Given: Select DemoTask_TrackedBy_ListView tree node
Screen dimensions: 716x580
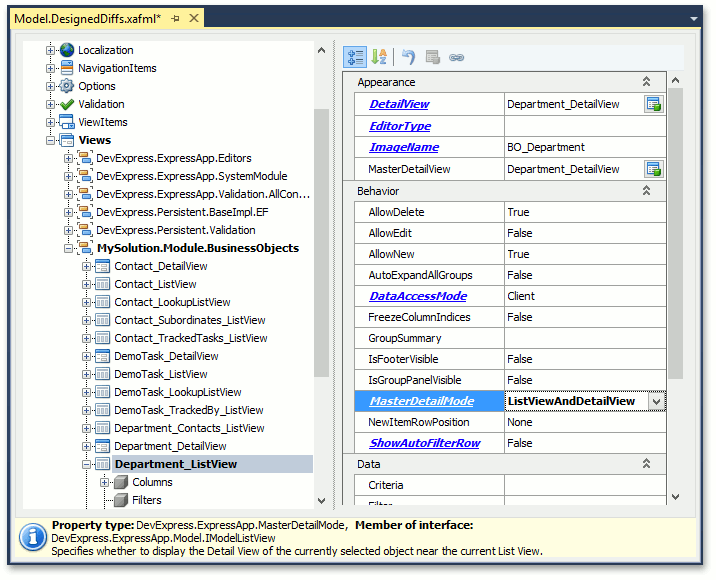Looking at the screenshot, I should click(x=189, y=410).
